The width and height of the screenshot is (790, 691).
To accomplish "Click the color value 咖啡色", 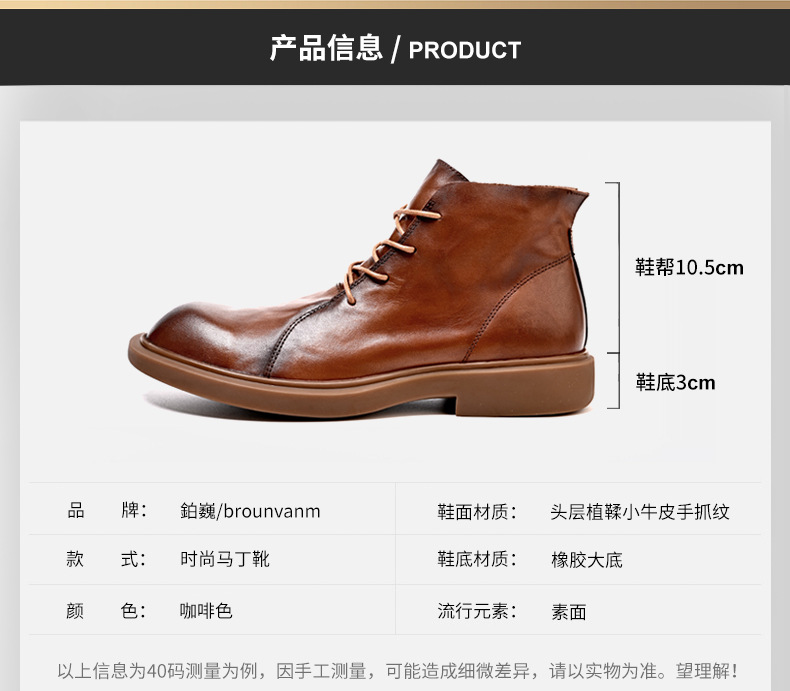I will coord(206,610).
